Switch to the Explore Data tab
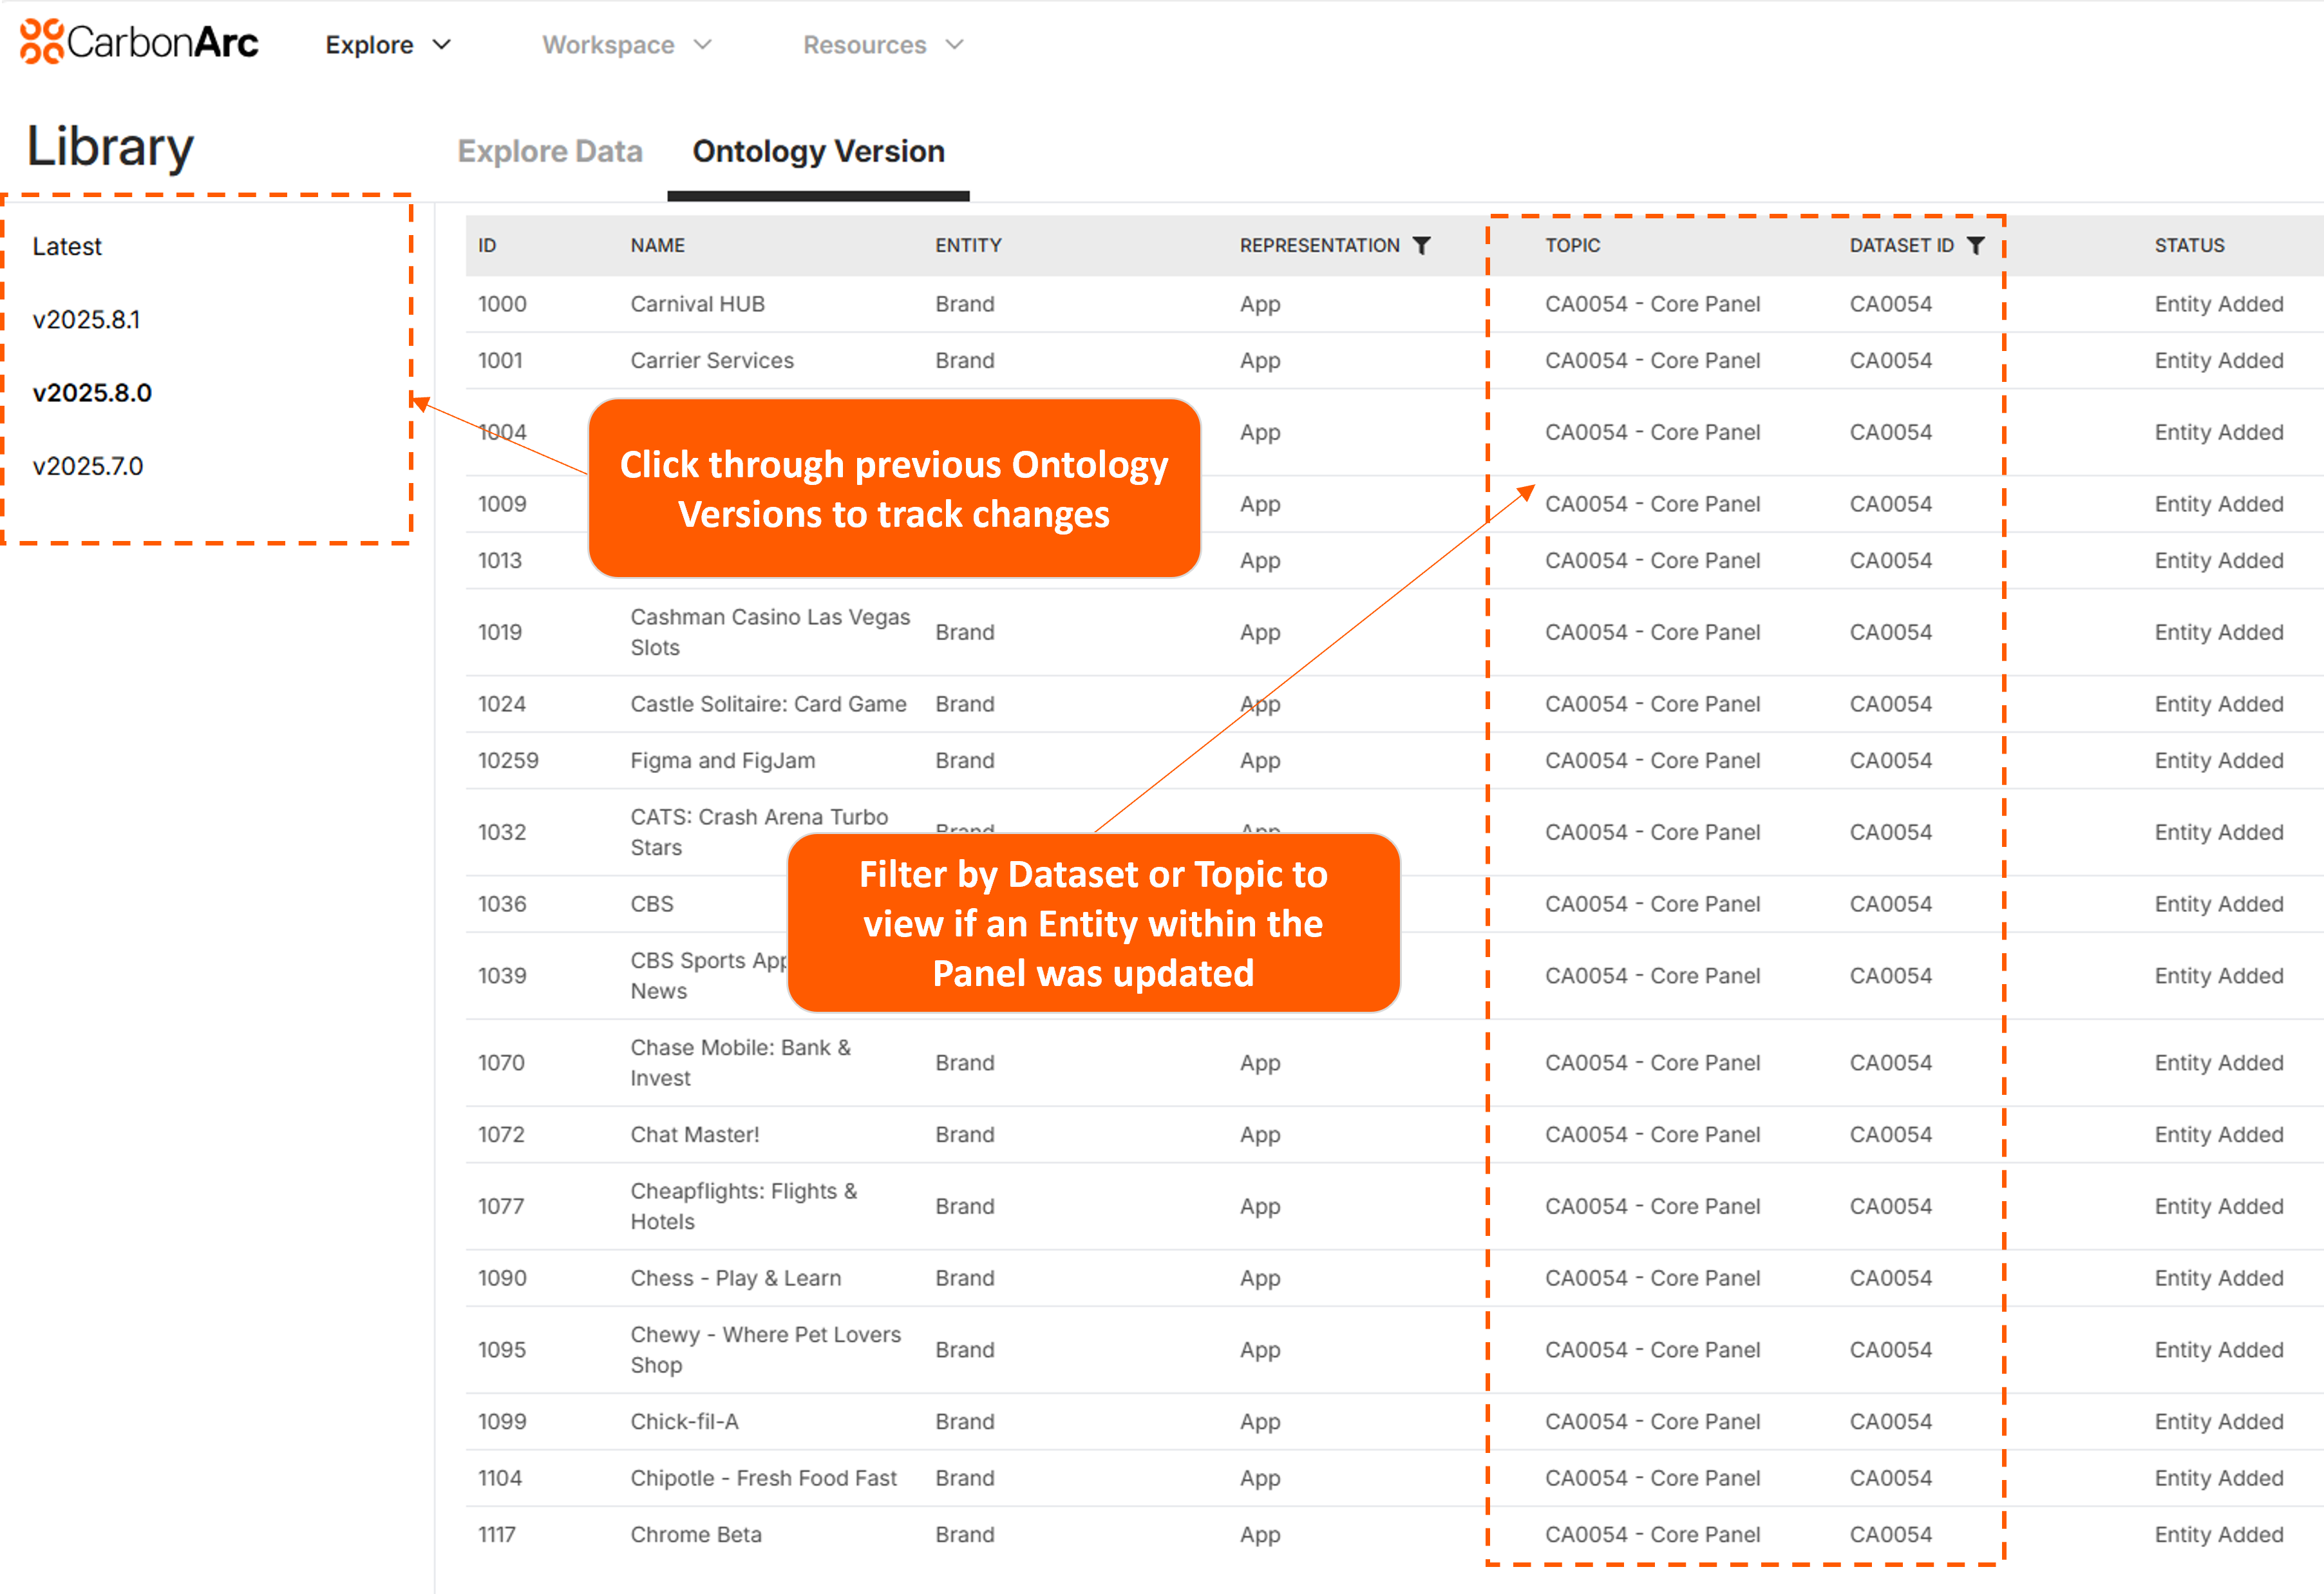 coord(549,151)
